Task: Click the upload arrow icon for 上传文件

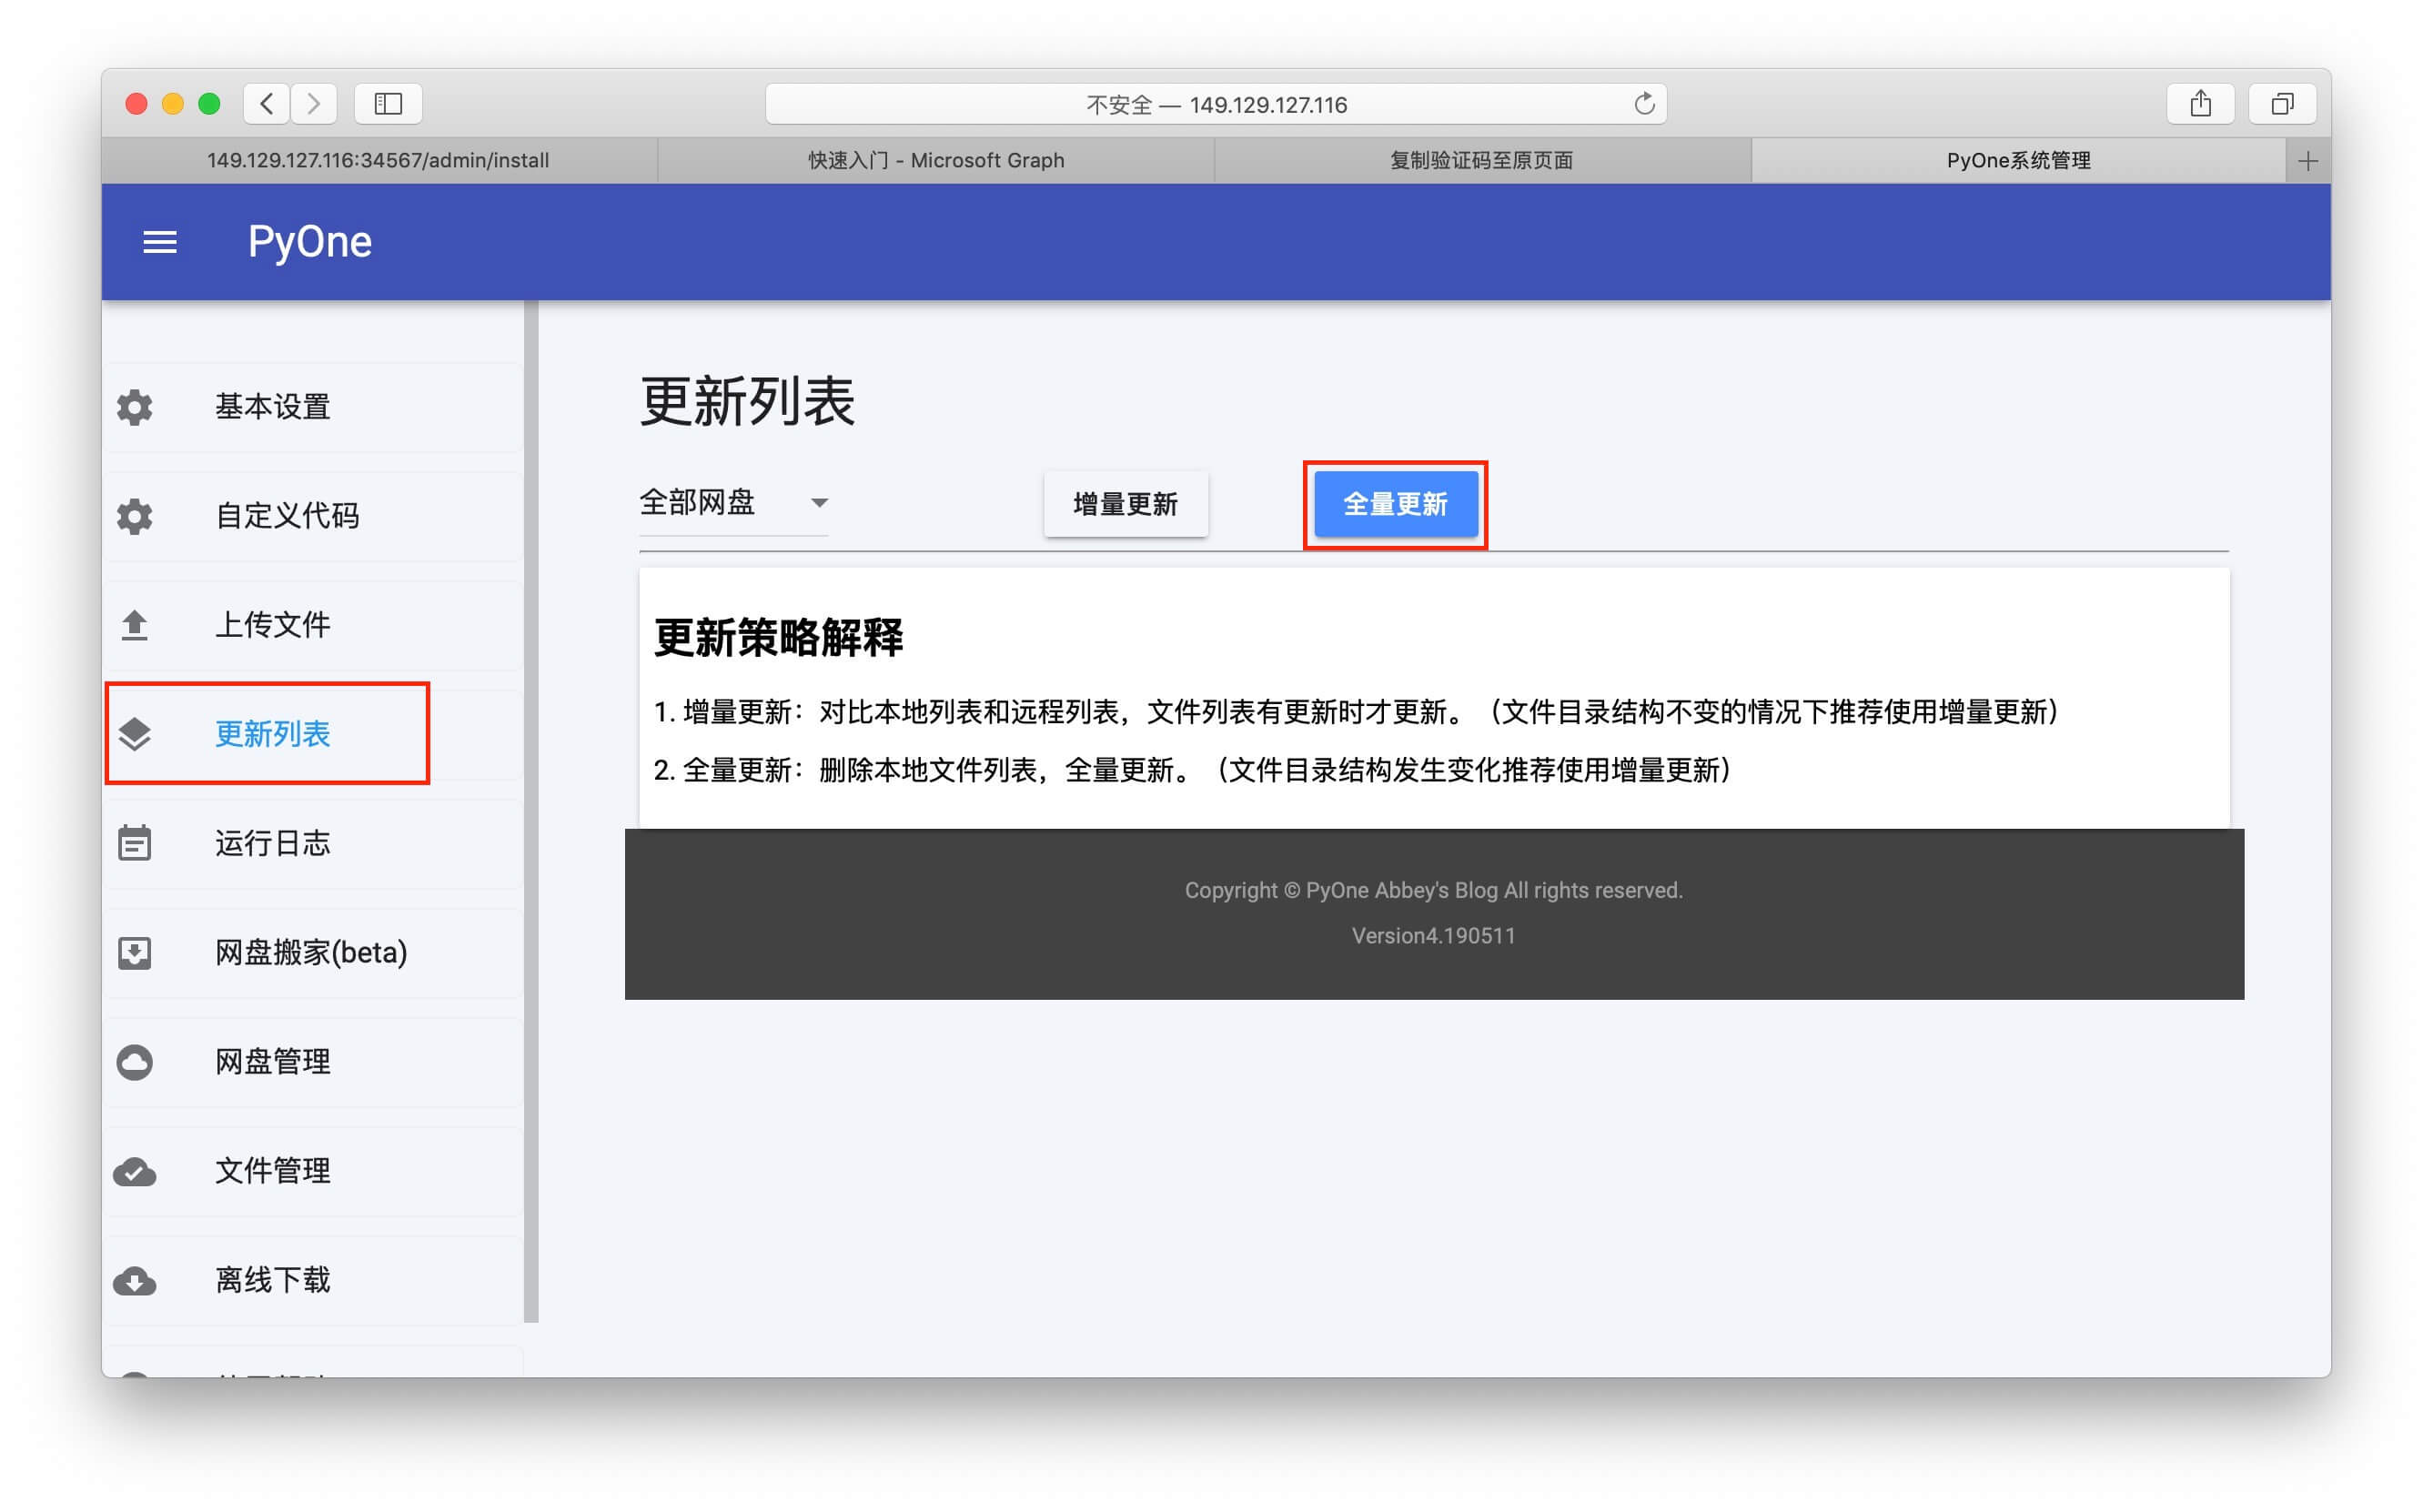Action: click(135, 625)
